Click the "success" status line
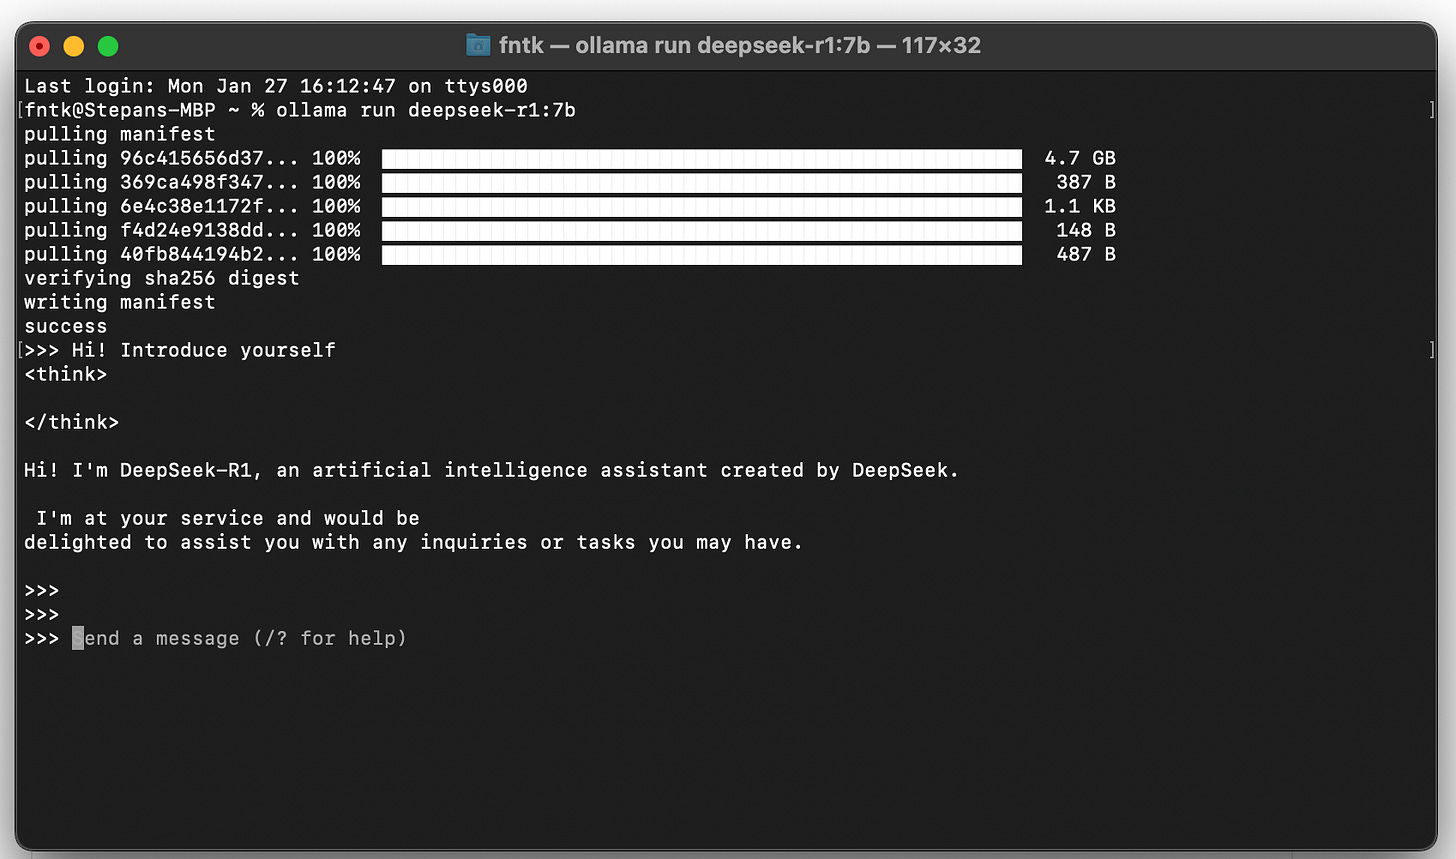This screenshot has height=859, width=1456. [66, 326]
